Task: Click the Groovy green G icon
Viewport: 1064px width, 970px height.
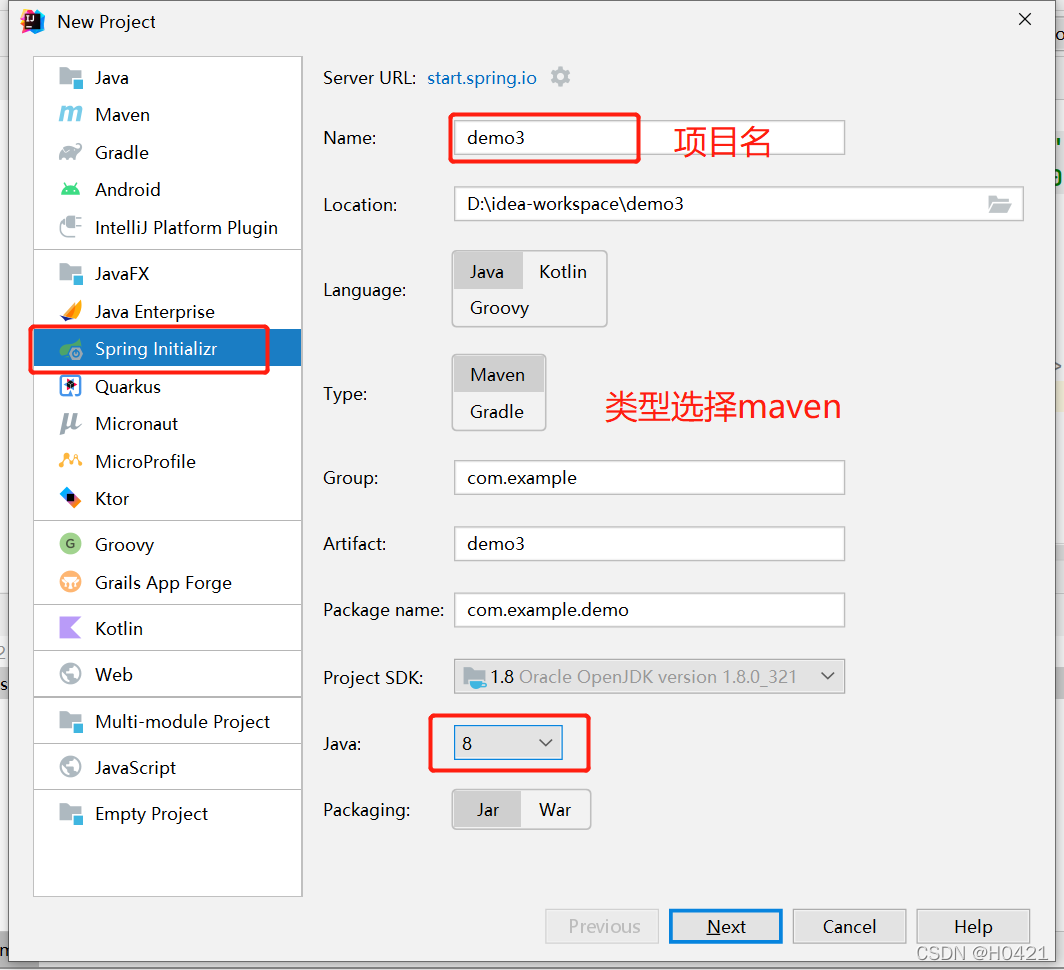Action: [x=71, y=544]
